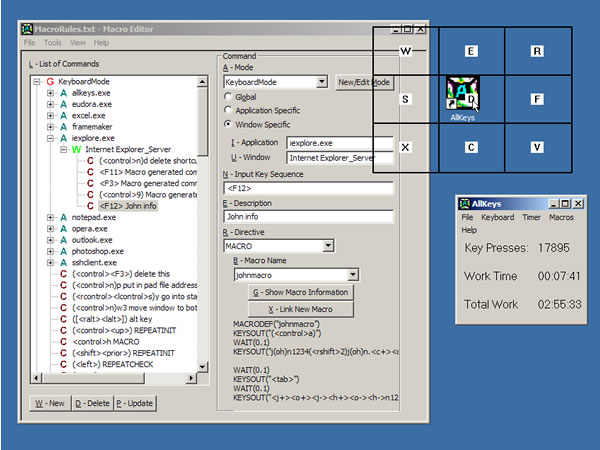This screenshot has height=450, width=600.
Task: Click the P - Update button
Action: pyautogui.click(x=135, y=403)
